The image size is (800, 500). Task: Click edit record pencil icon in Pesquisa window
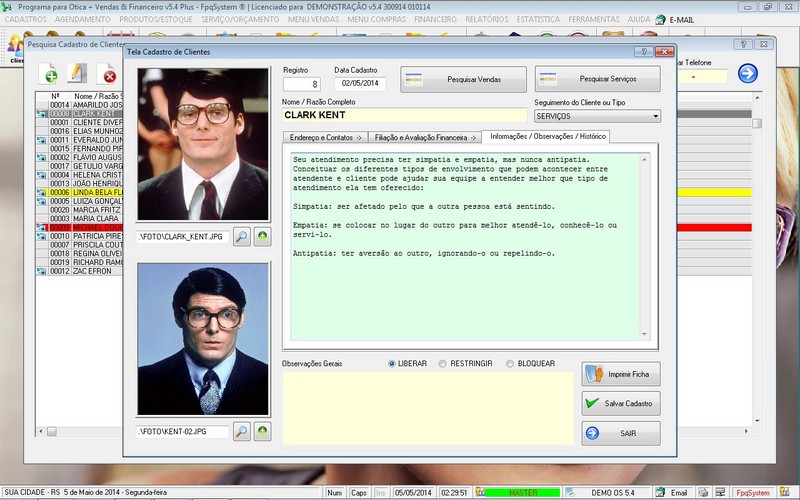click(77, 74)
